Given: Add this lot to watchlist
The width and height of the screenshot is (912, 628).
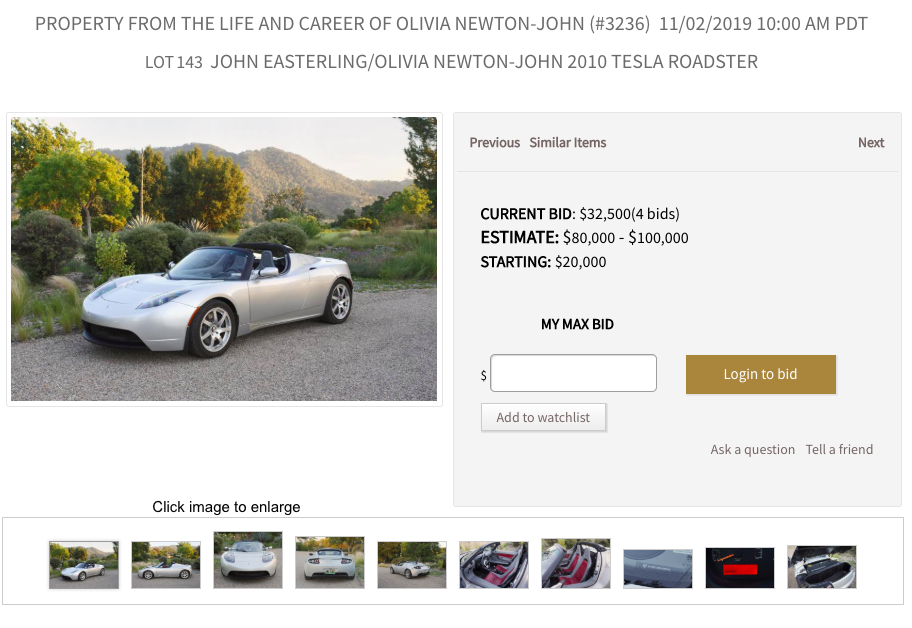Looking at the screenshot, I should click(543, 418).
